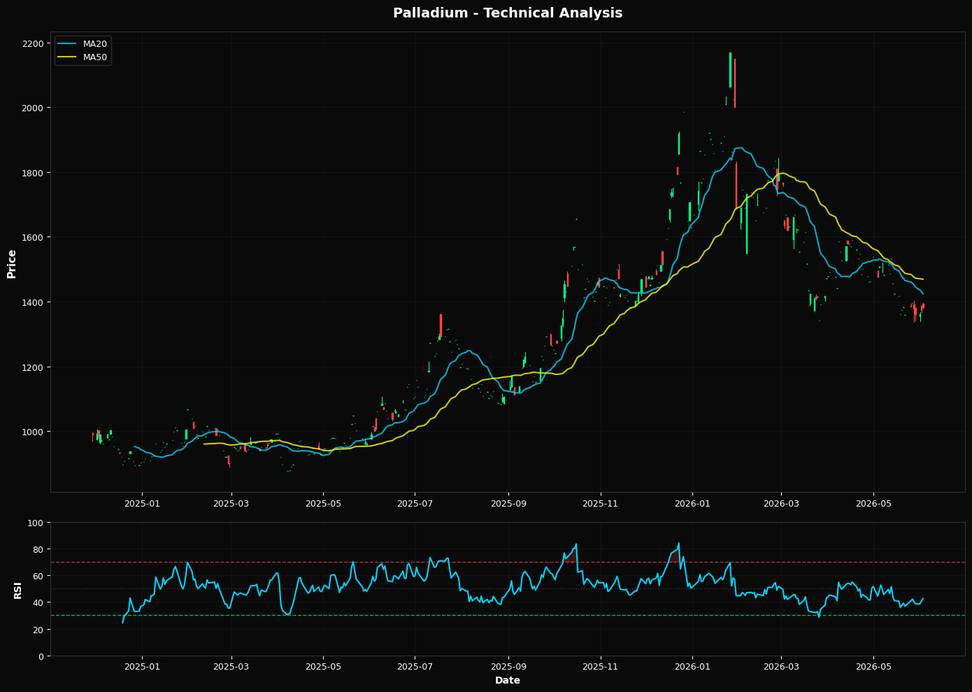Click the 2025-09 date label under price chart
This screenshot has height=692, width=972.
point(508,503)
